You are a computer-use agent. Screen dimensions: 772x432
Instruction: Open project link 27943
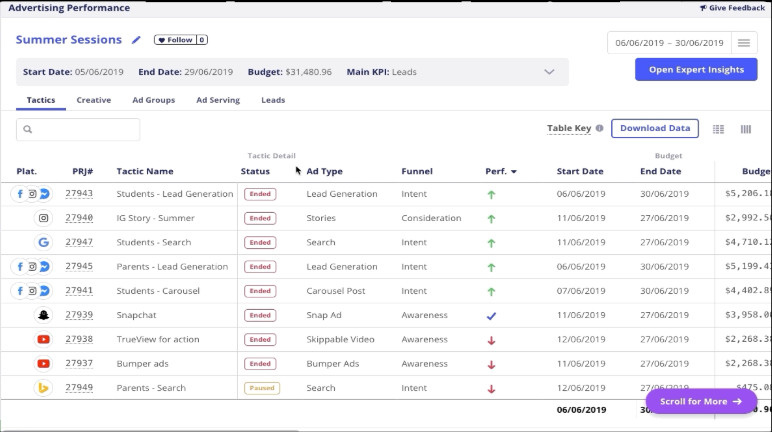coord(79,194)
